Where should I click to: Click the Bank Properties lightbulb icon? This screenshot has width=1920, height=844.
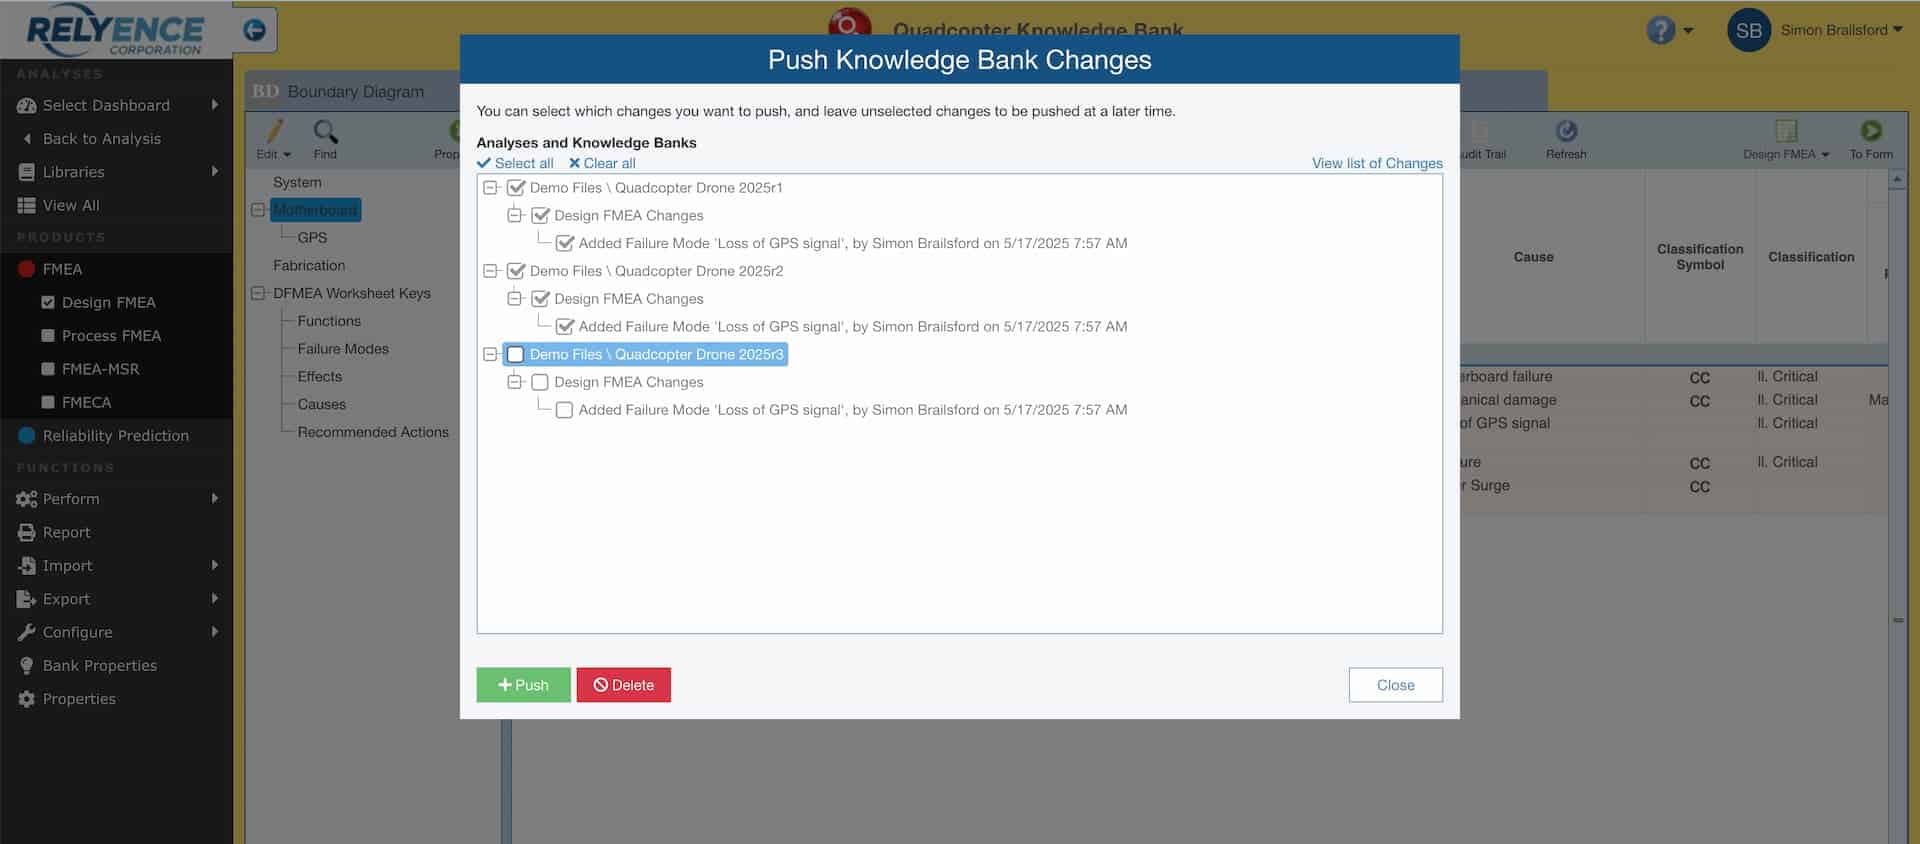click(27, 666)
